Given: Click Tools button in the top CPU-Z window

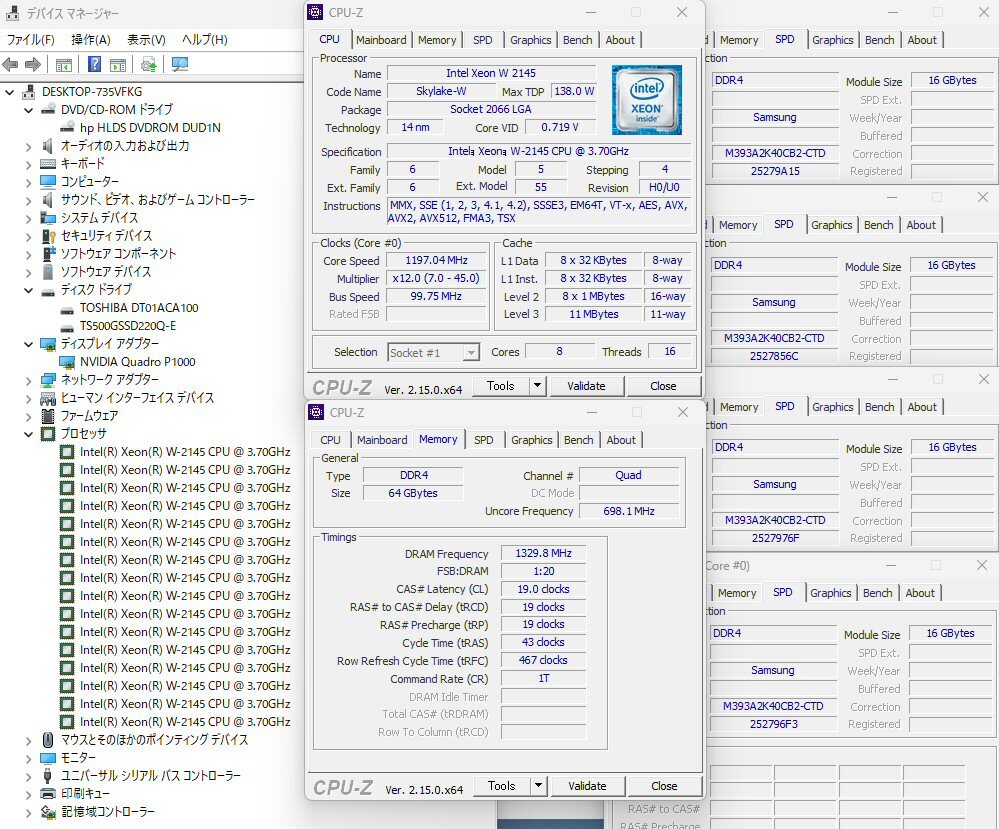Looking at the screenshot, I should [x=501, y=386].
